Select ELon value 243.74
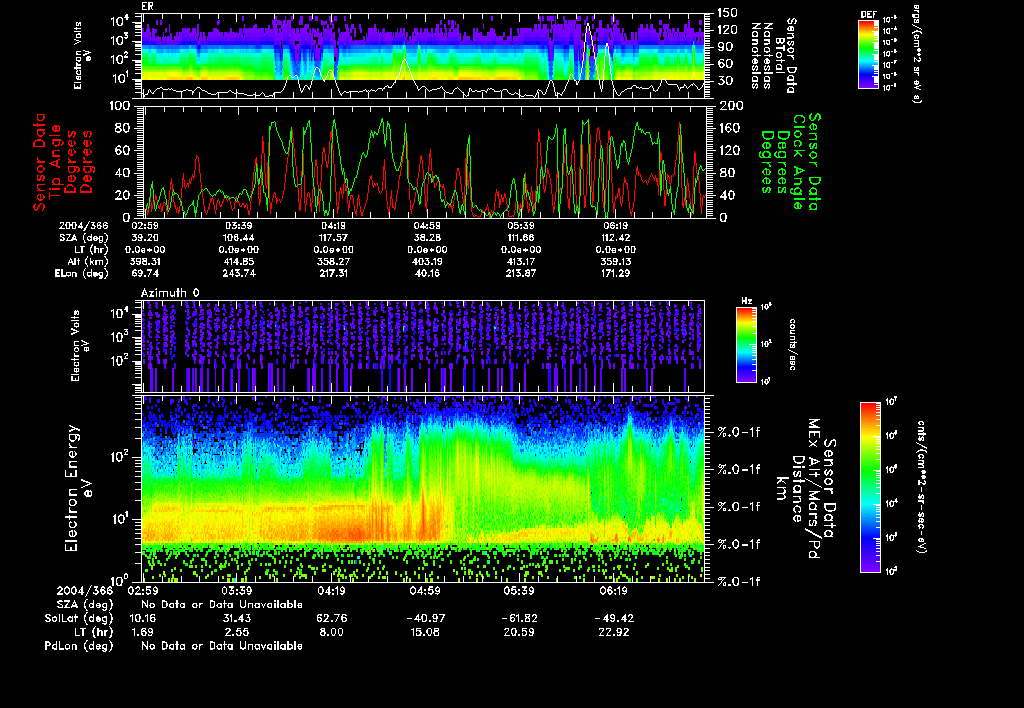This screenshot has height=708, width=1024. coord(238,273)
